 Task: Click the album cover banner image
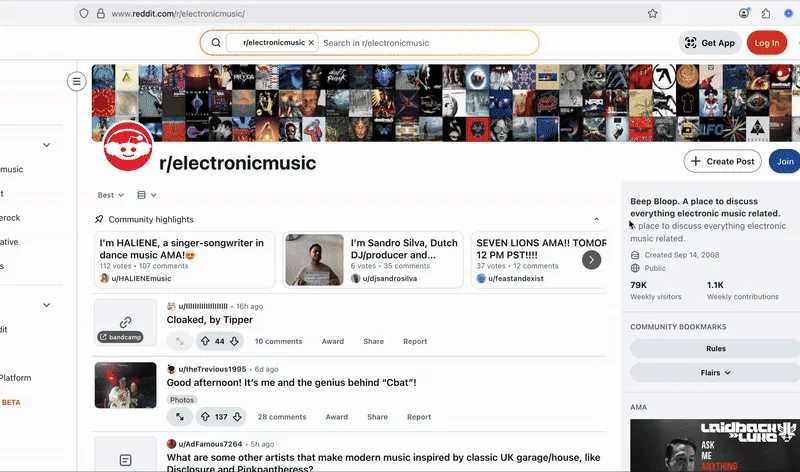[x=446, y=103]
